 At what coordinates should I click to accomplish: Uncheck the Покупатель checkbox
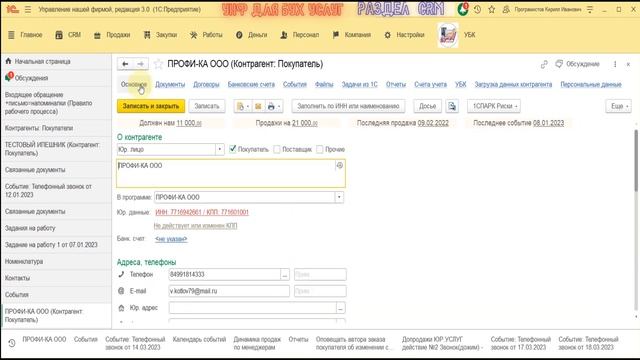pos(233,149)
